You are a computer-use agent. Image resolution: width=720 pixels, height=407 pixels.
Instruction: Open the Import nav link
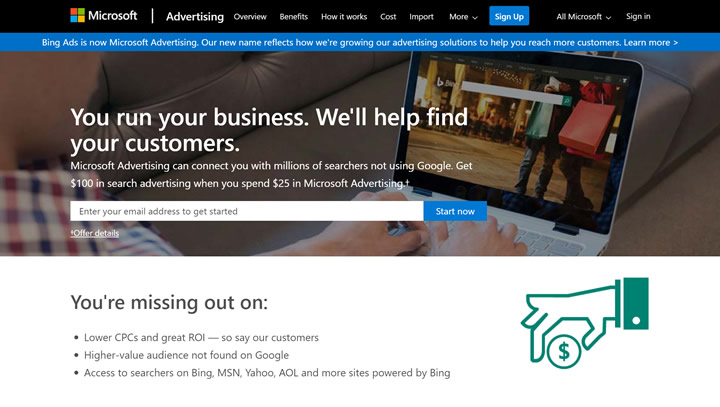[x=421, y=17]
